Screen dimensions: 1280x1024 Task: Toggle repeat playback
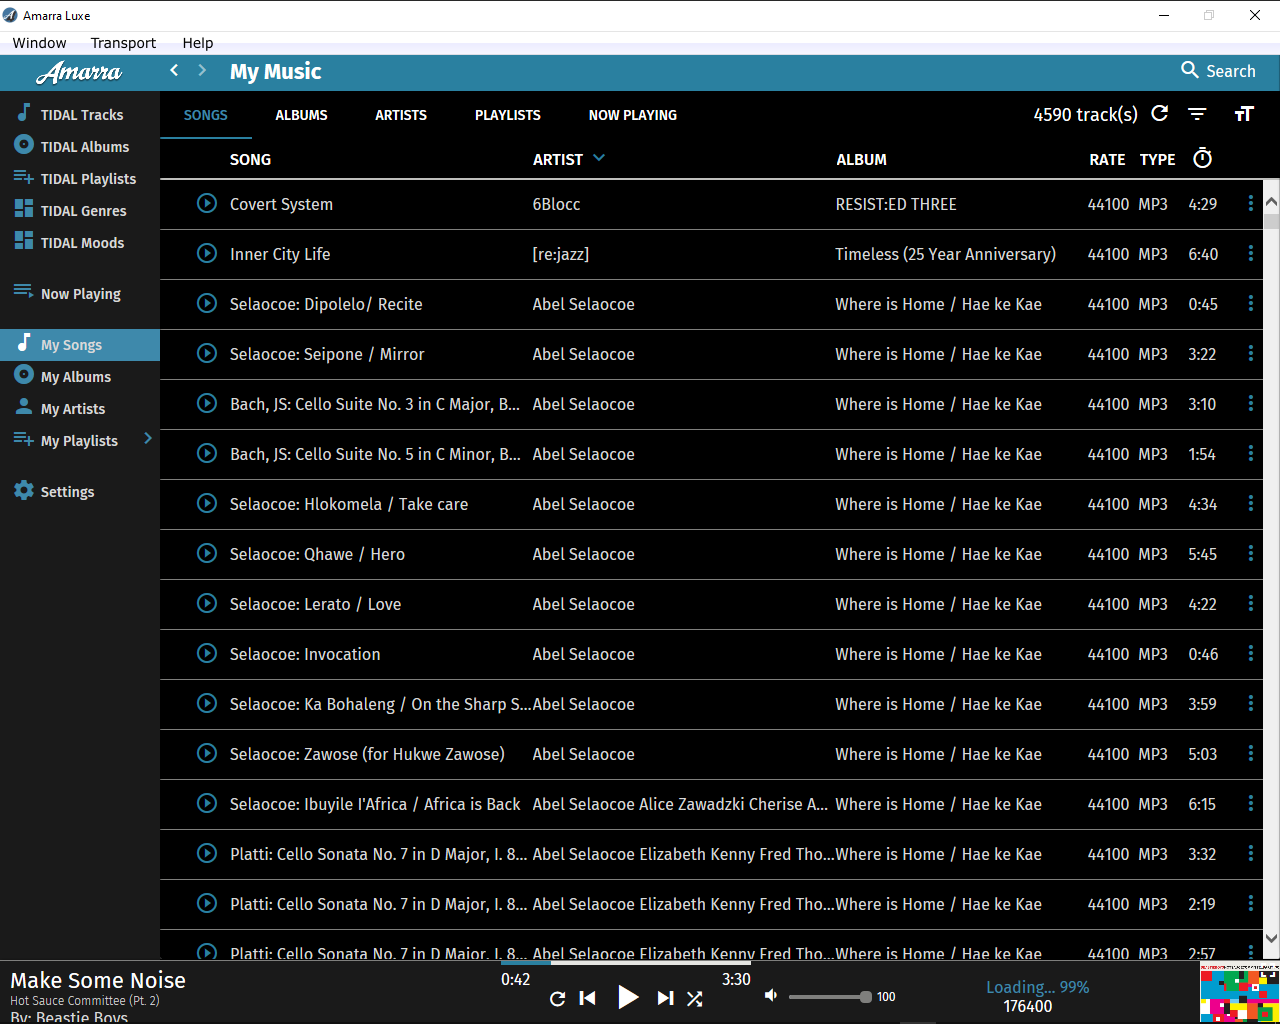(x=558, y=998)
